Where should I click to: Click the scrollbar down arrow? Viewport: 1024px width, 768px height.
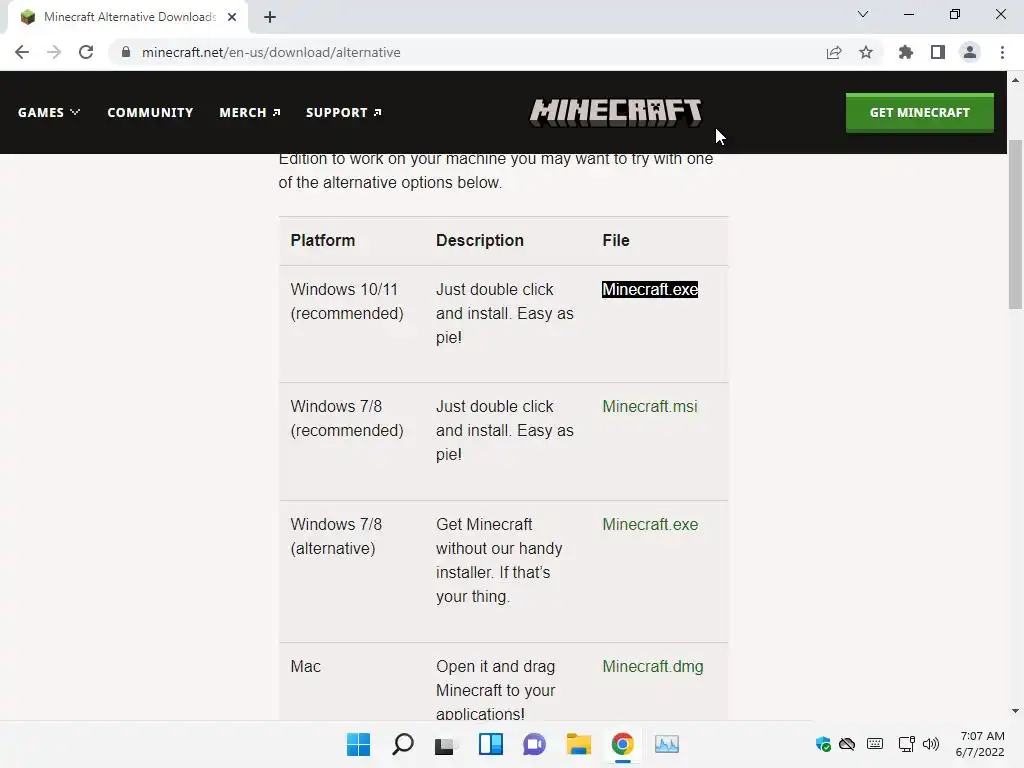[x=1015, y=711]
